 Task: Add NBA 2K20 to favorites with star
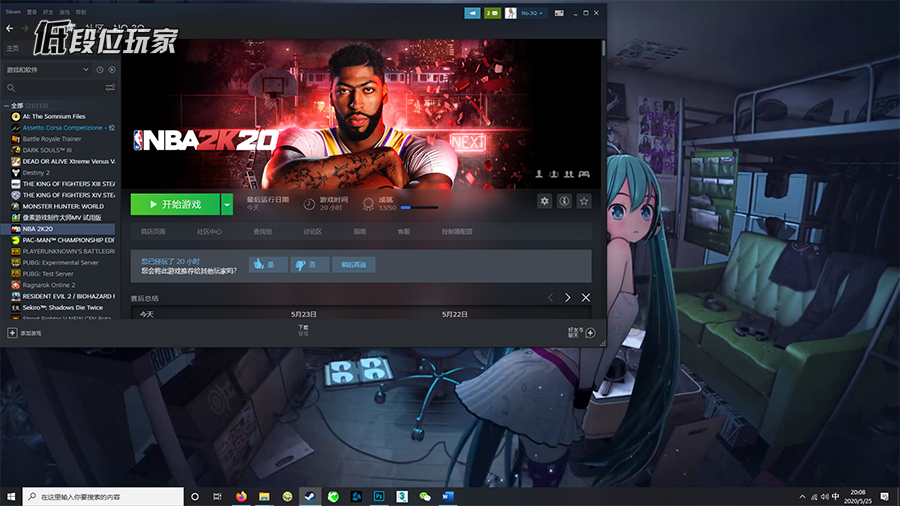[584, 201]
